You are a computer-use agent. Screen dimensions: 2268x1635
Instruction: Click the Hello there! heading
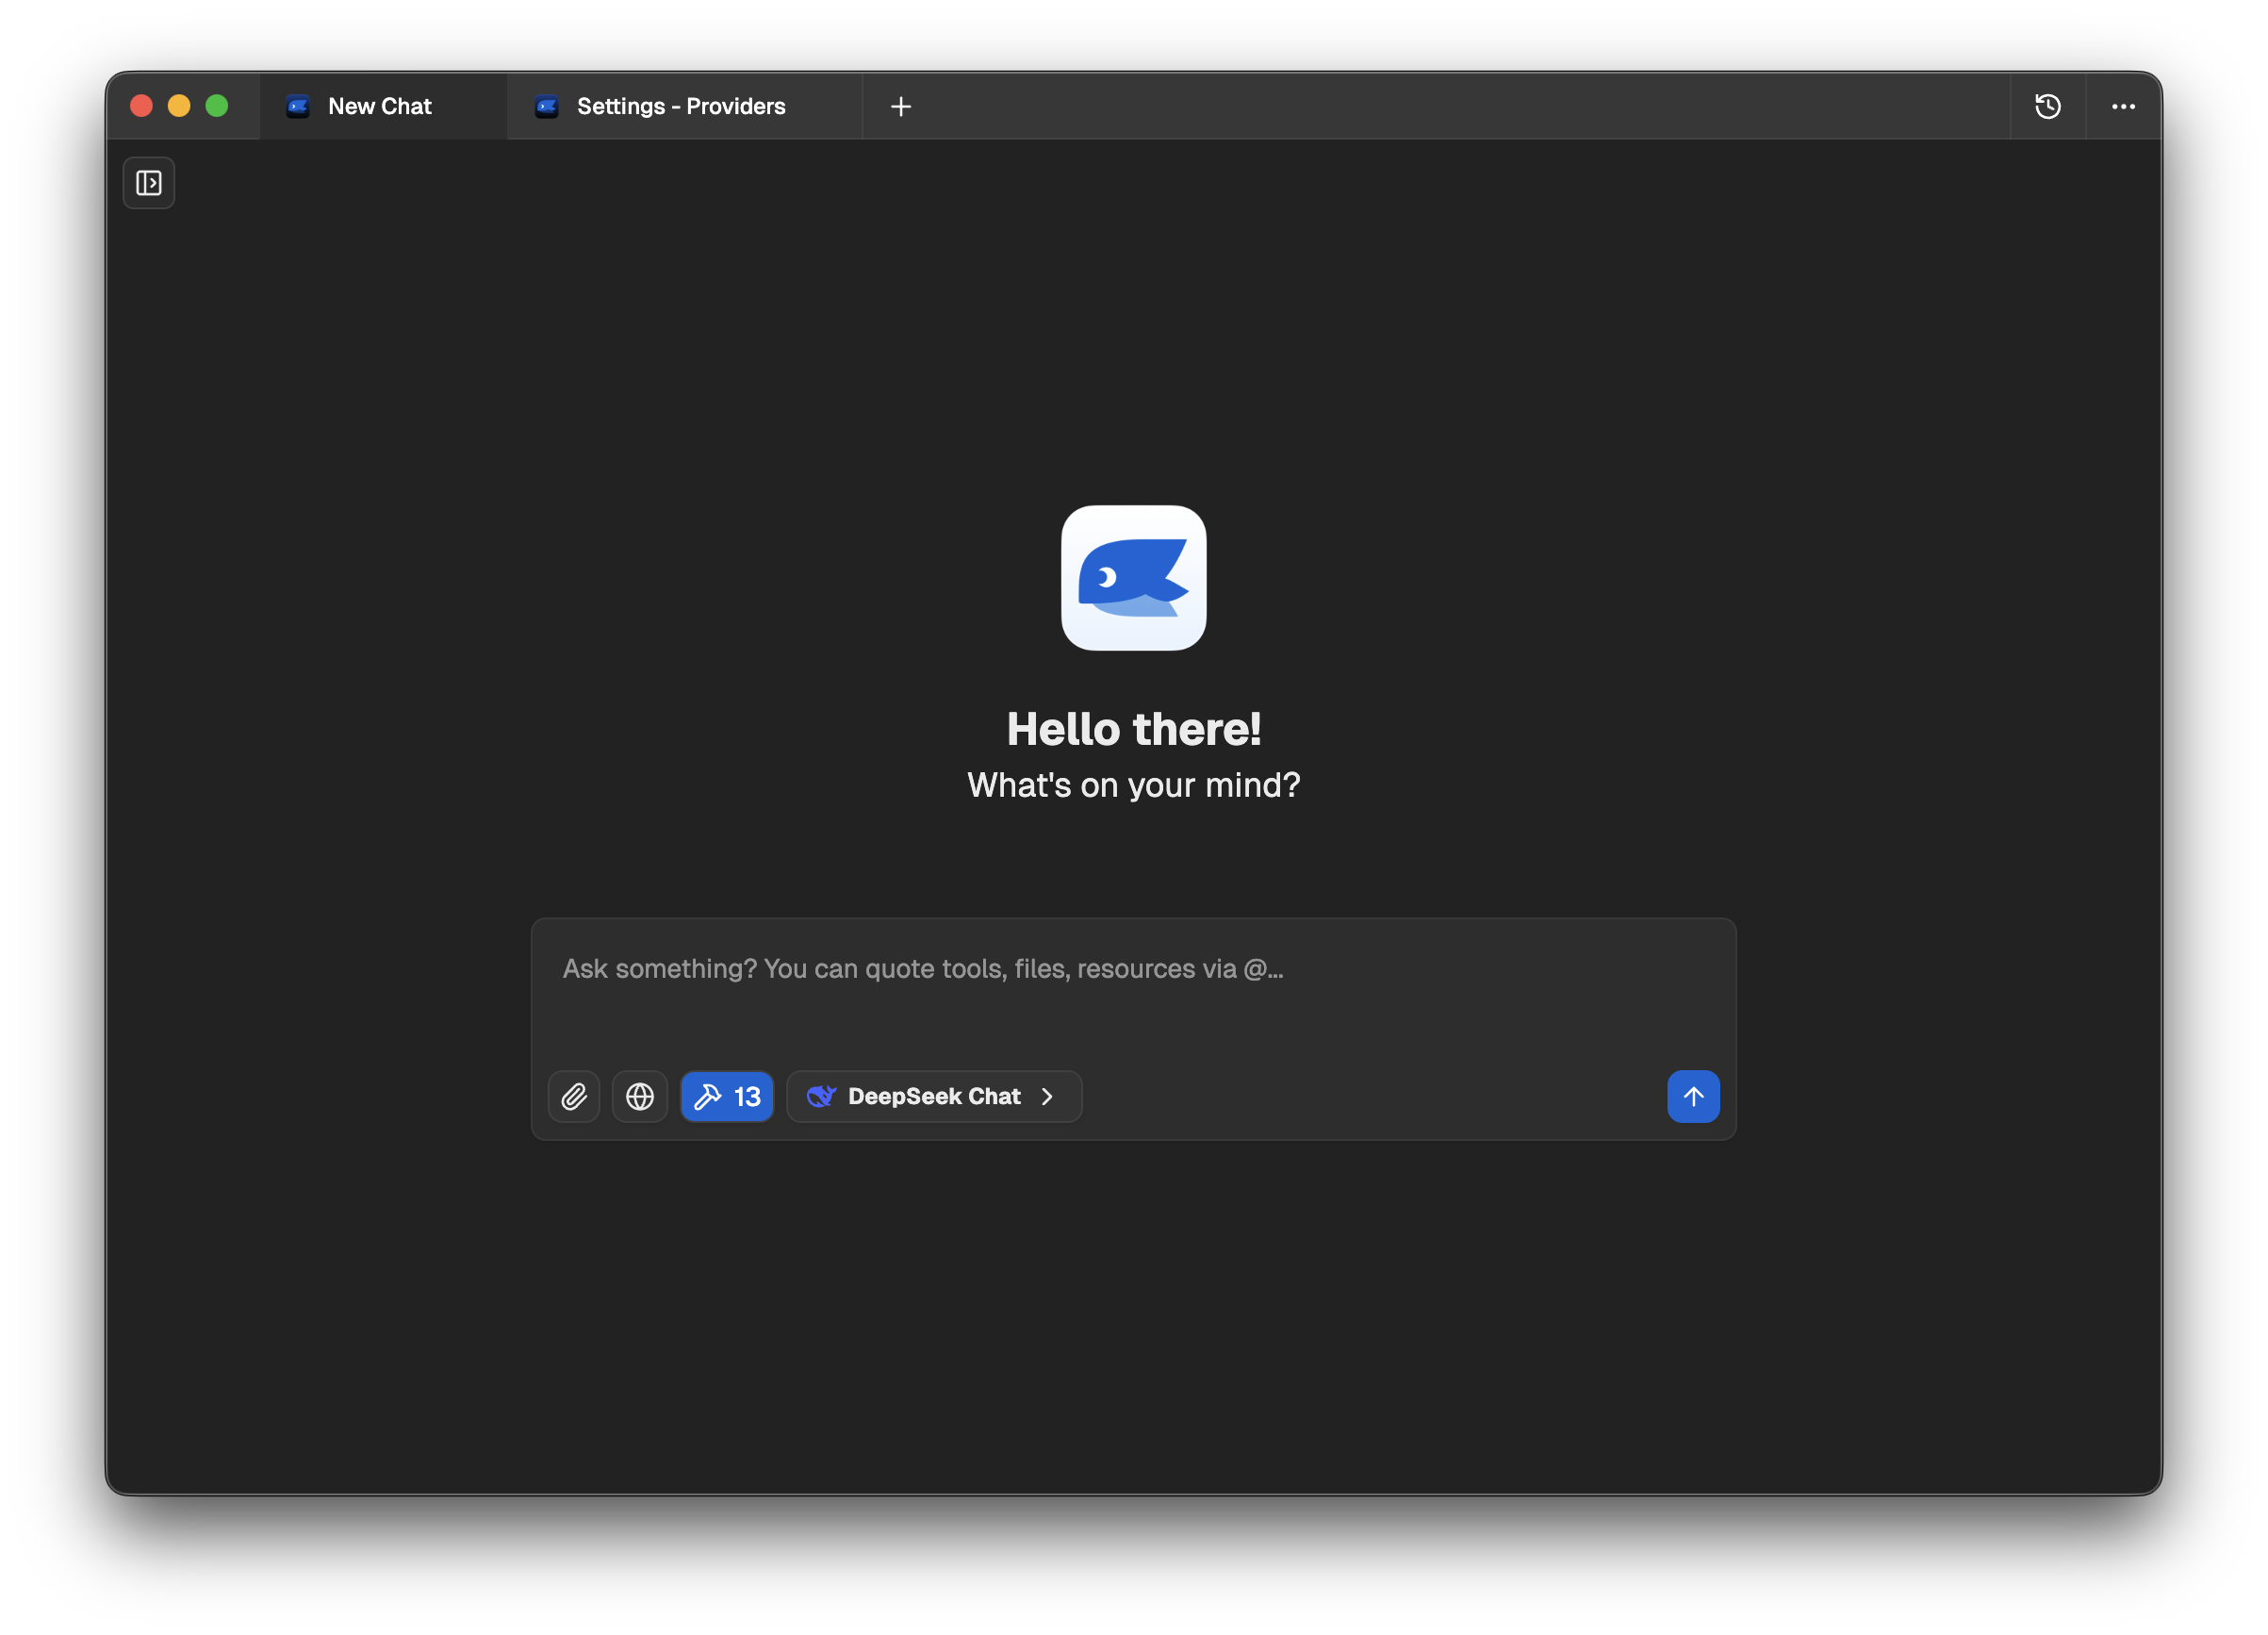click(x=1133, y=729)
